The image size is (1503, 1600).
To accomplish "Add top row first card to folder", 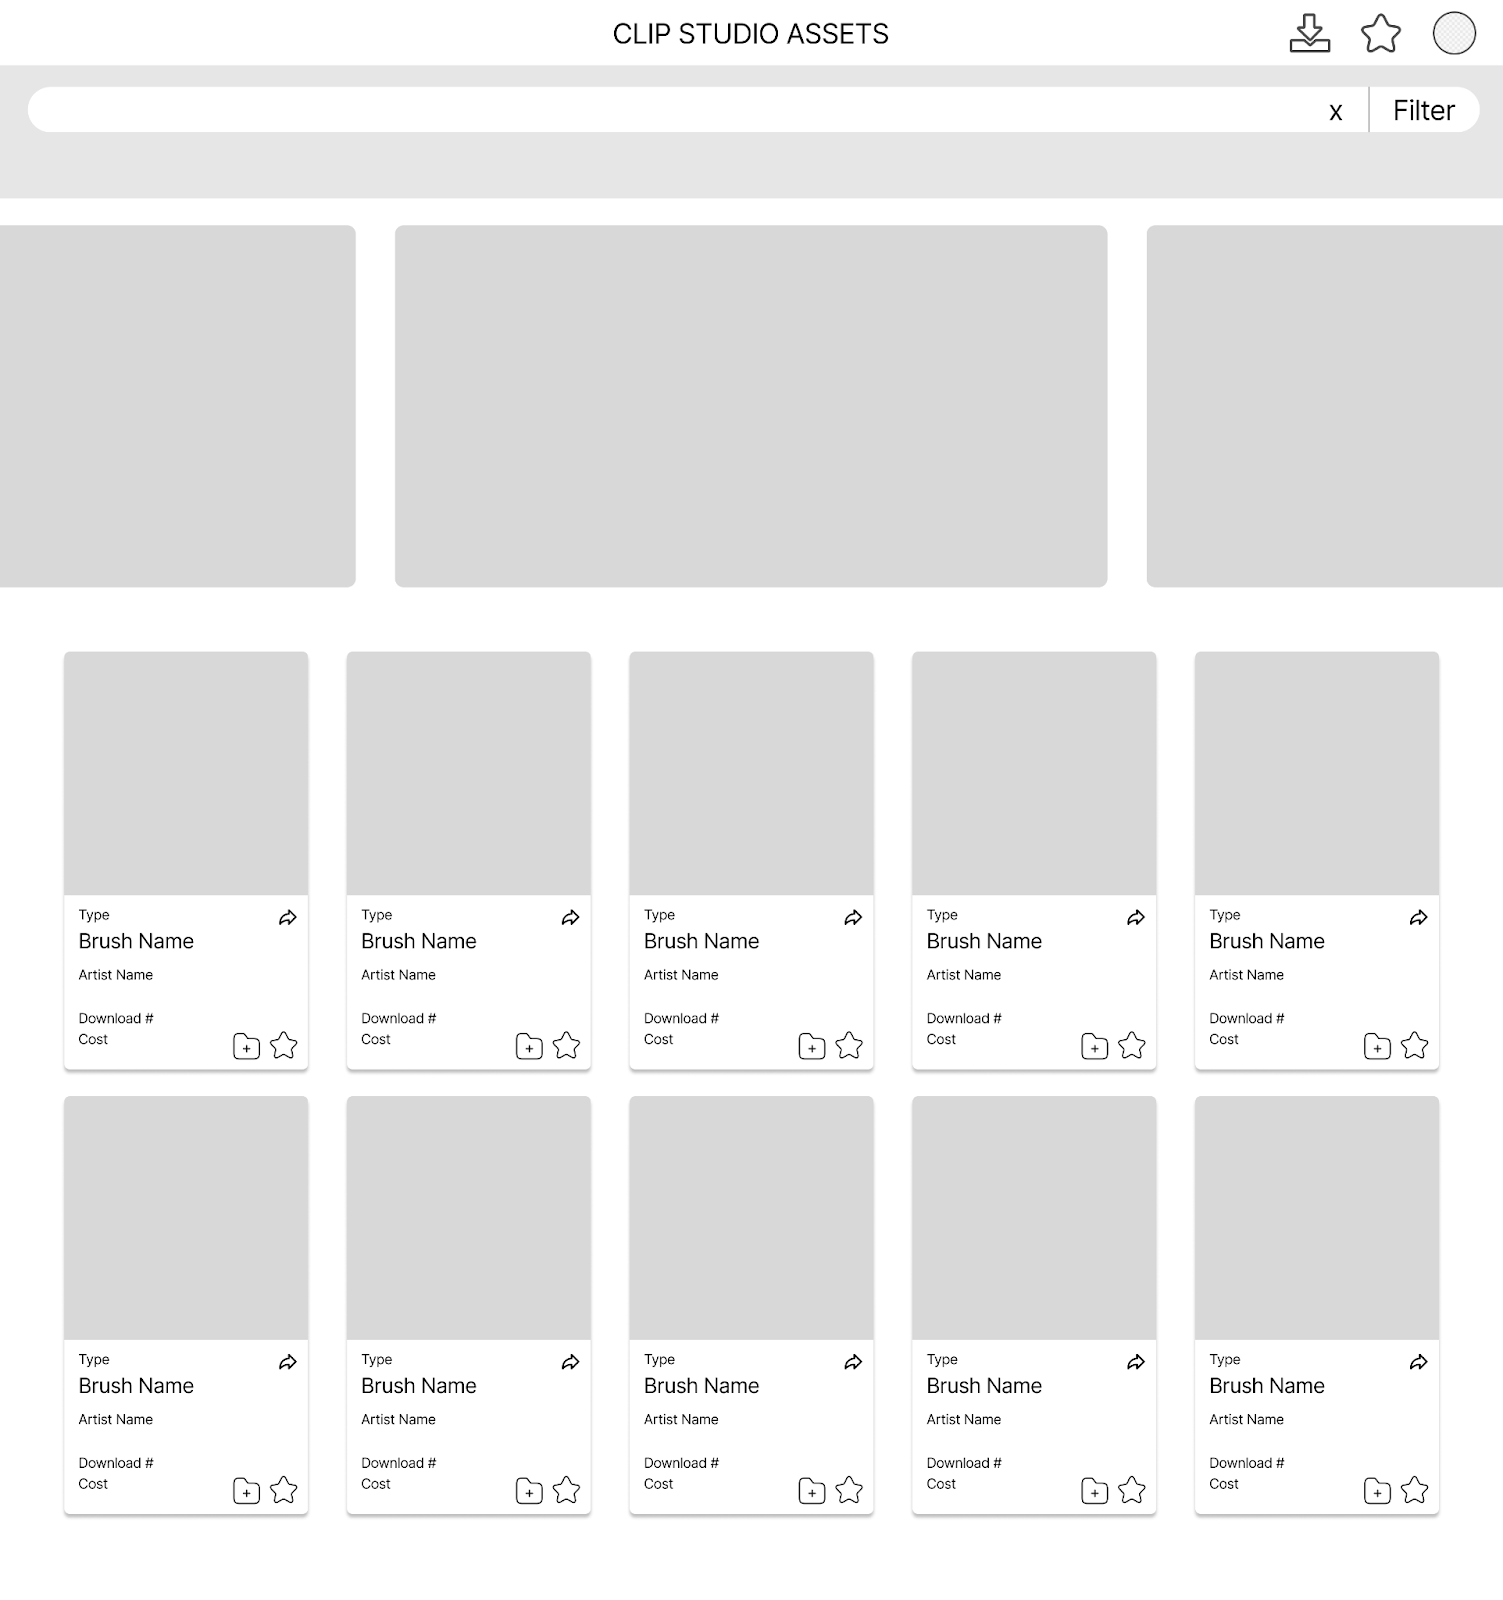I will point(246,1046).
